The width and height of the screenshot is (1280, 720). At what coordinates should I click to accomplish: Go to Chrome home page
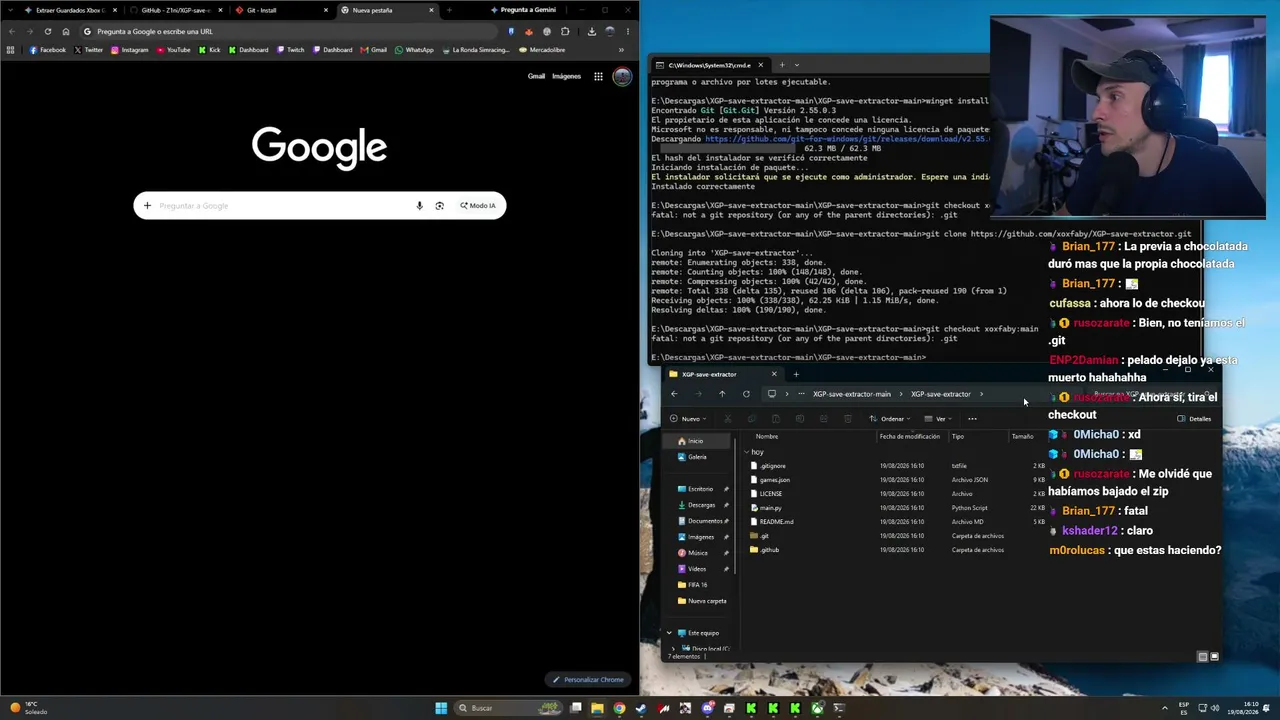(x=66, y=31)
